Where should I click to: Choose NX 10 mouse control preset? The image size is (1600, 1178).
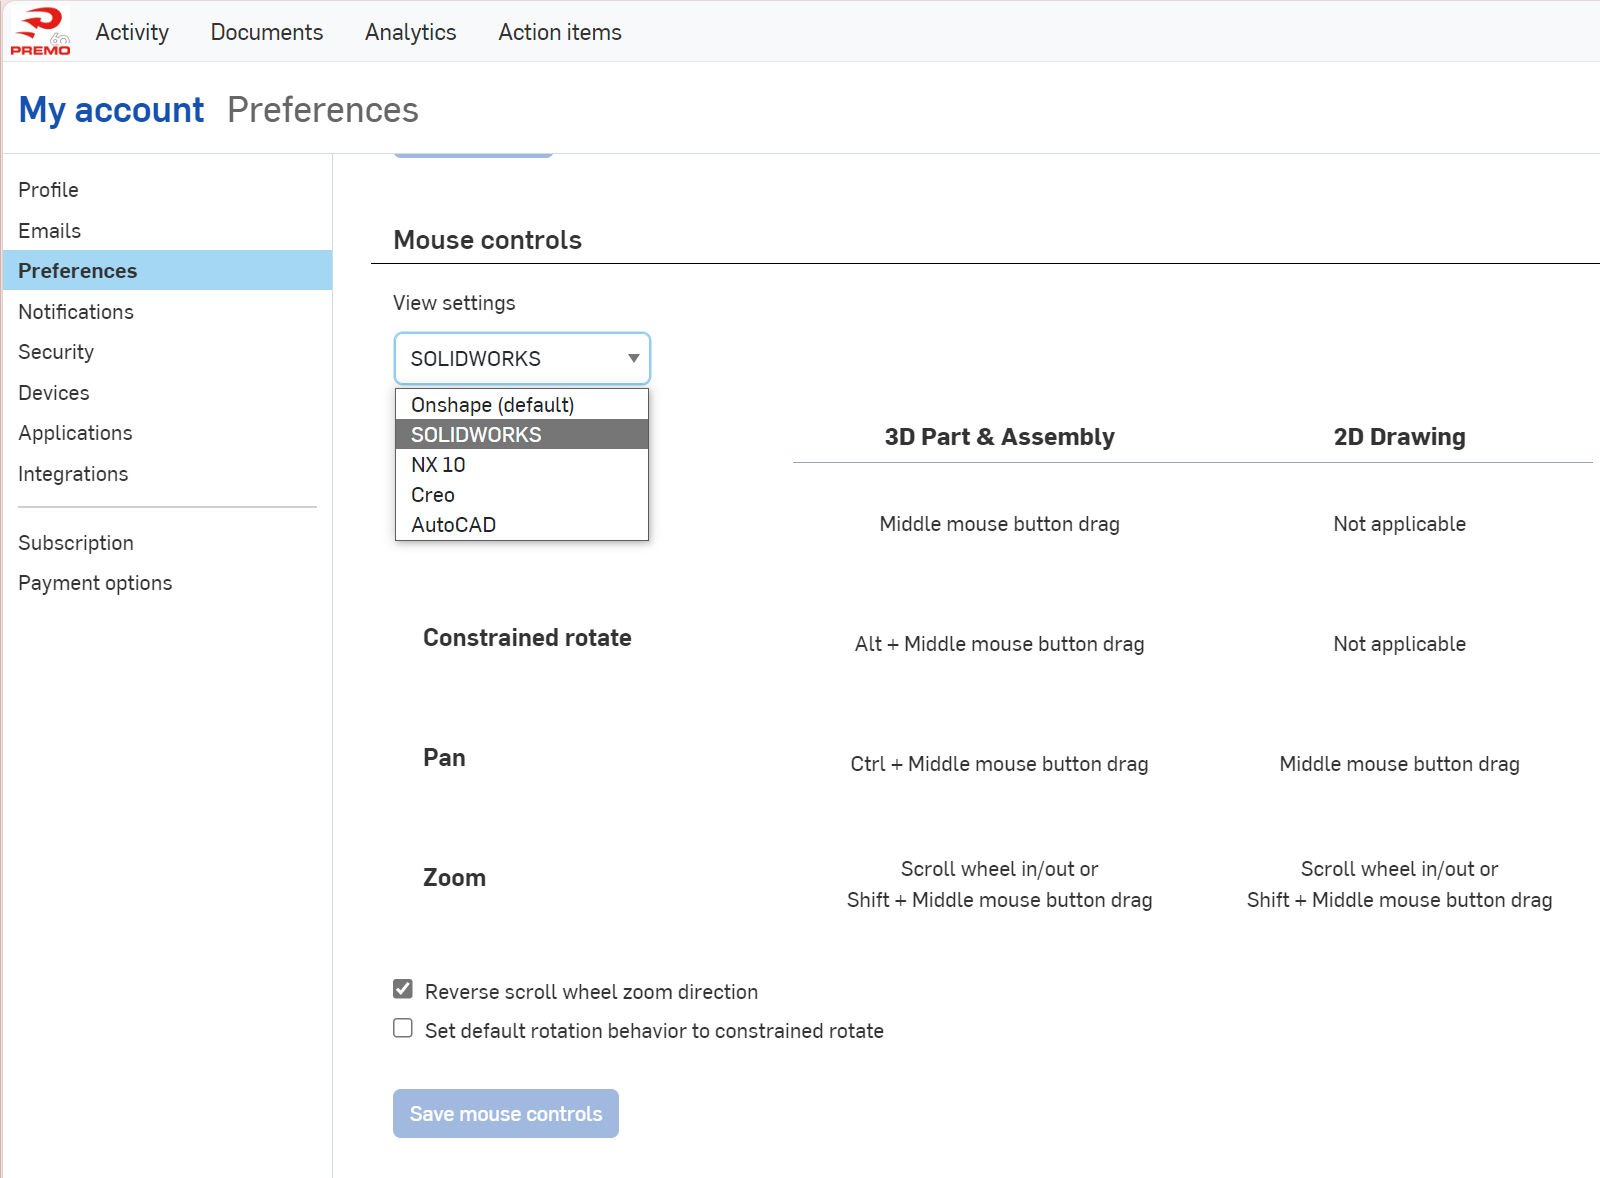tap(438, 465)
